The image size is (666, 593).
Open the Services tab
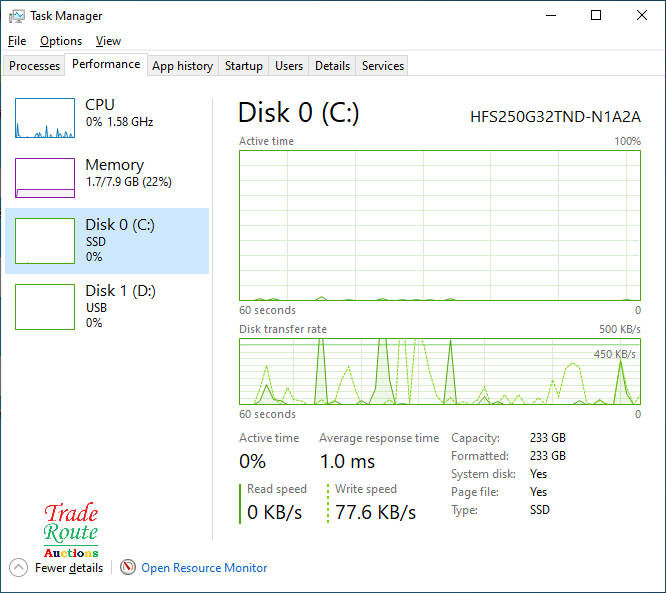point(382,66)
